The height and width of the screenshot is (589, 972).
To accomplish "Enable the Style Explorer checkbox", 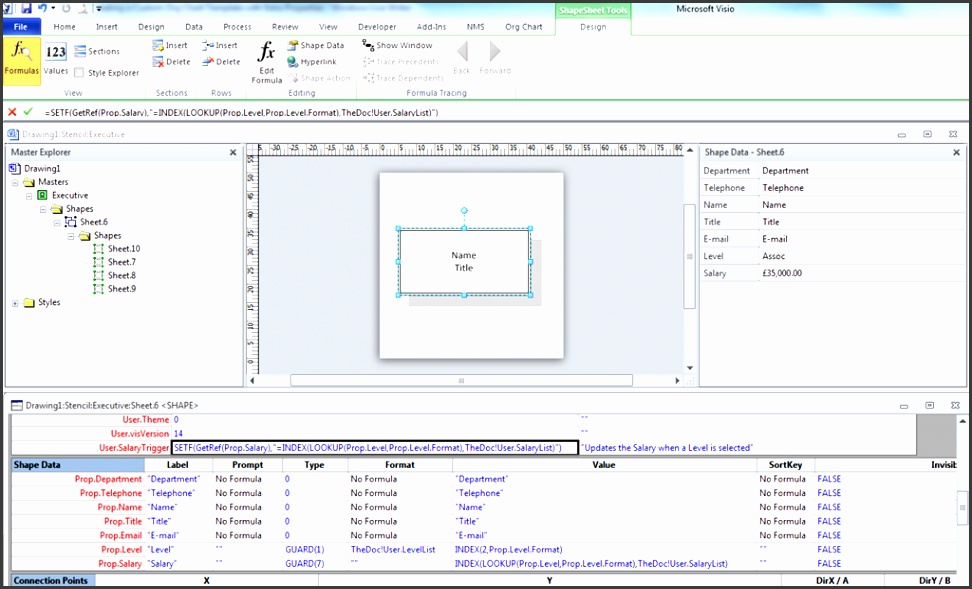I will click(x=80, y=73).
